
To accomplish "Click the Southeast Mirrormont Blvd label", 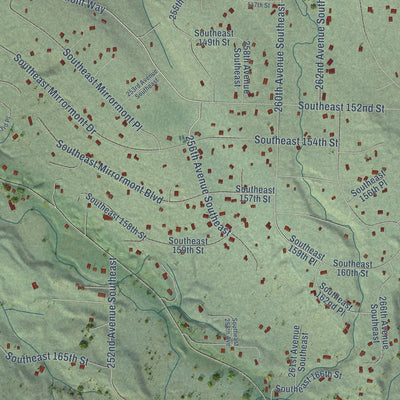I will (x=110, y=172).
